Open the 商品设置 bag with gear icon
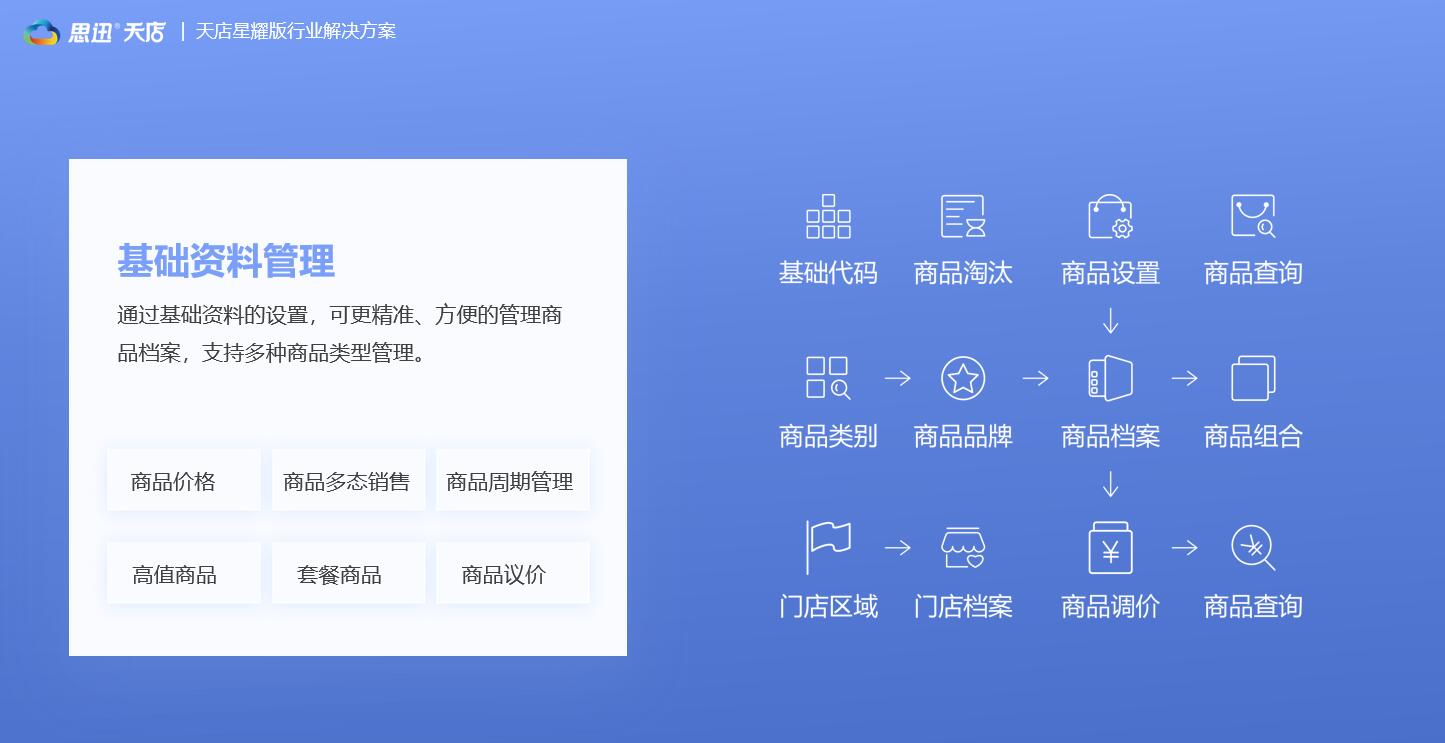 1110,217
